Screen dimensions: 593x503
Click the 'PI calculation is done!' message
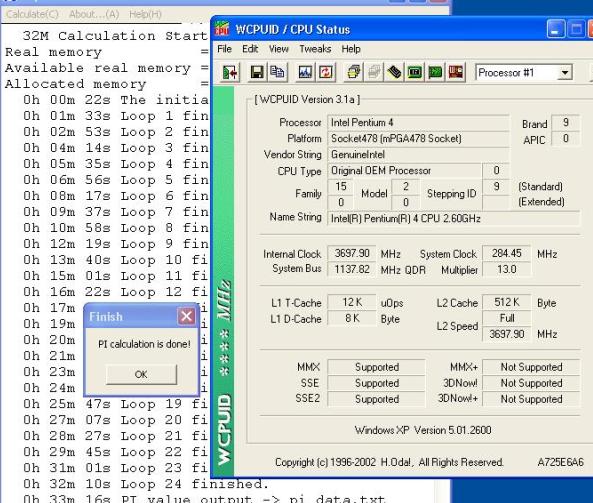coord(144,344)
